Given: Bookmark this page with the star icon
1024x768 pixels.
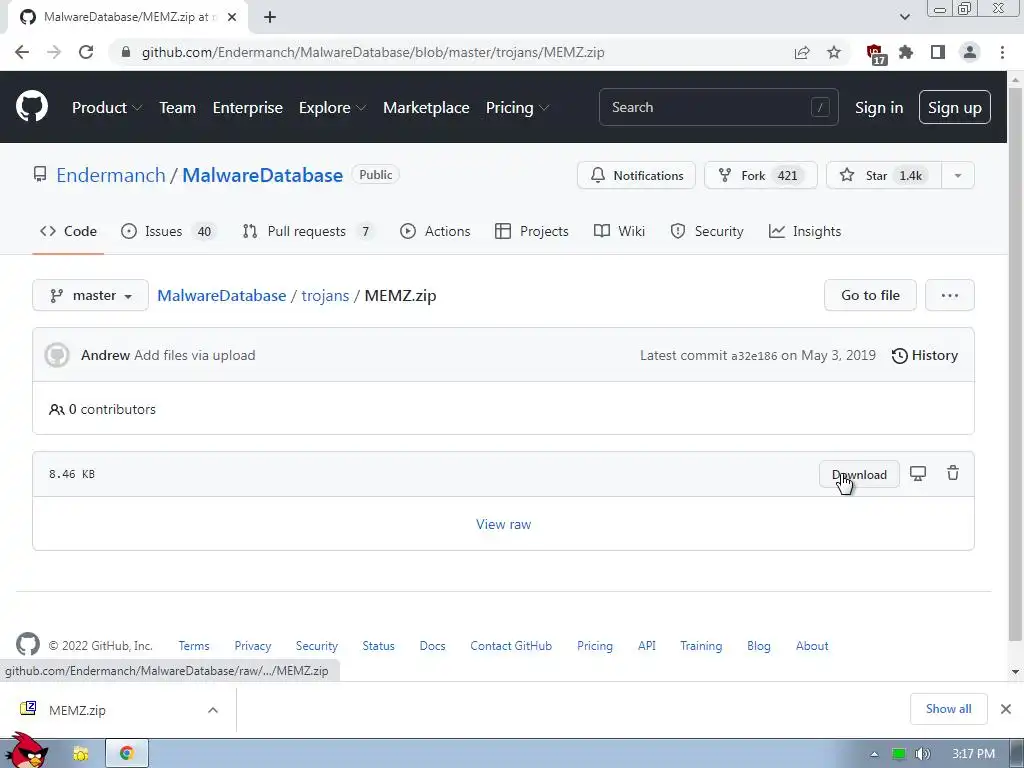Looking at the screenshot, I should point(834,52).
